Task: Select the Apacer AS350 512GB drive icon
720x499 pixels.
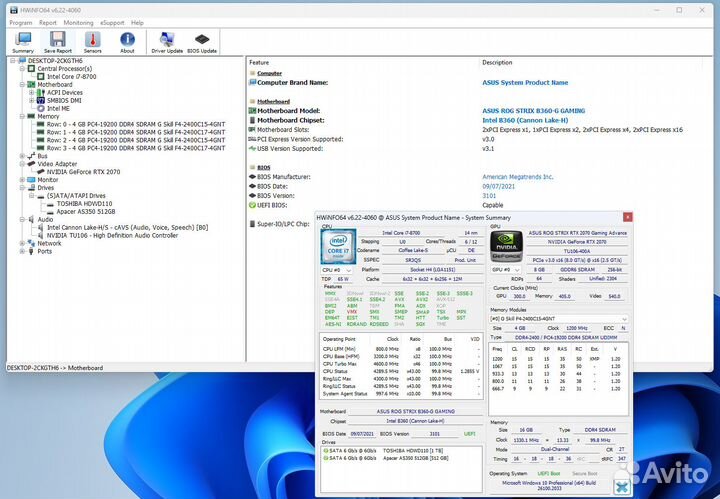Action: 50,212
